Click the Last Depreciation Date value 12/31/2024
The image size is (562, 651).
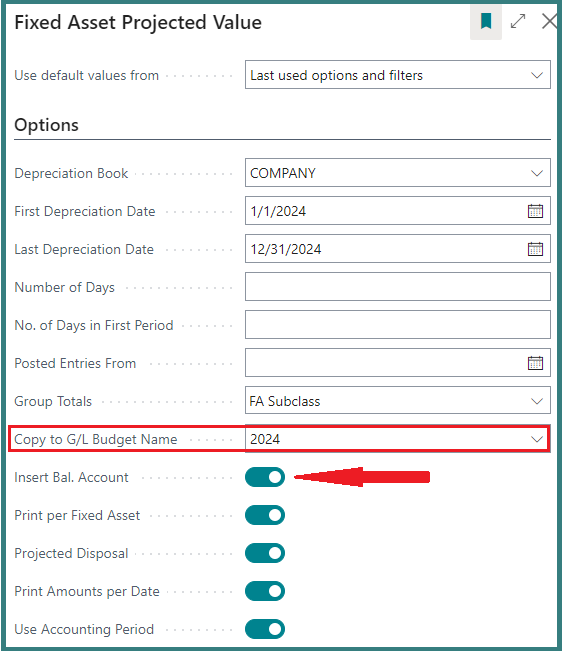pyautogui.click(x=286, y=249)
